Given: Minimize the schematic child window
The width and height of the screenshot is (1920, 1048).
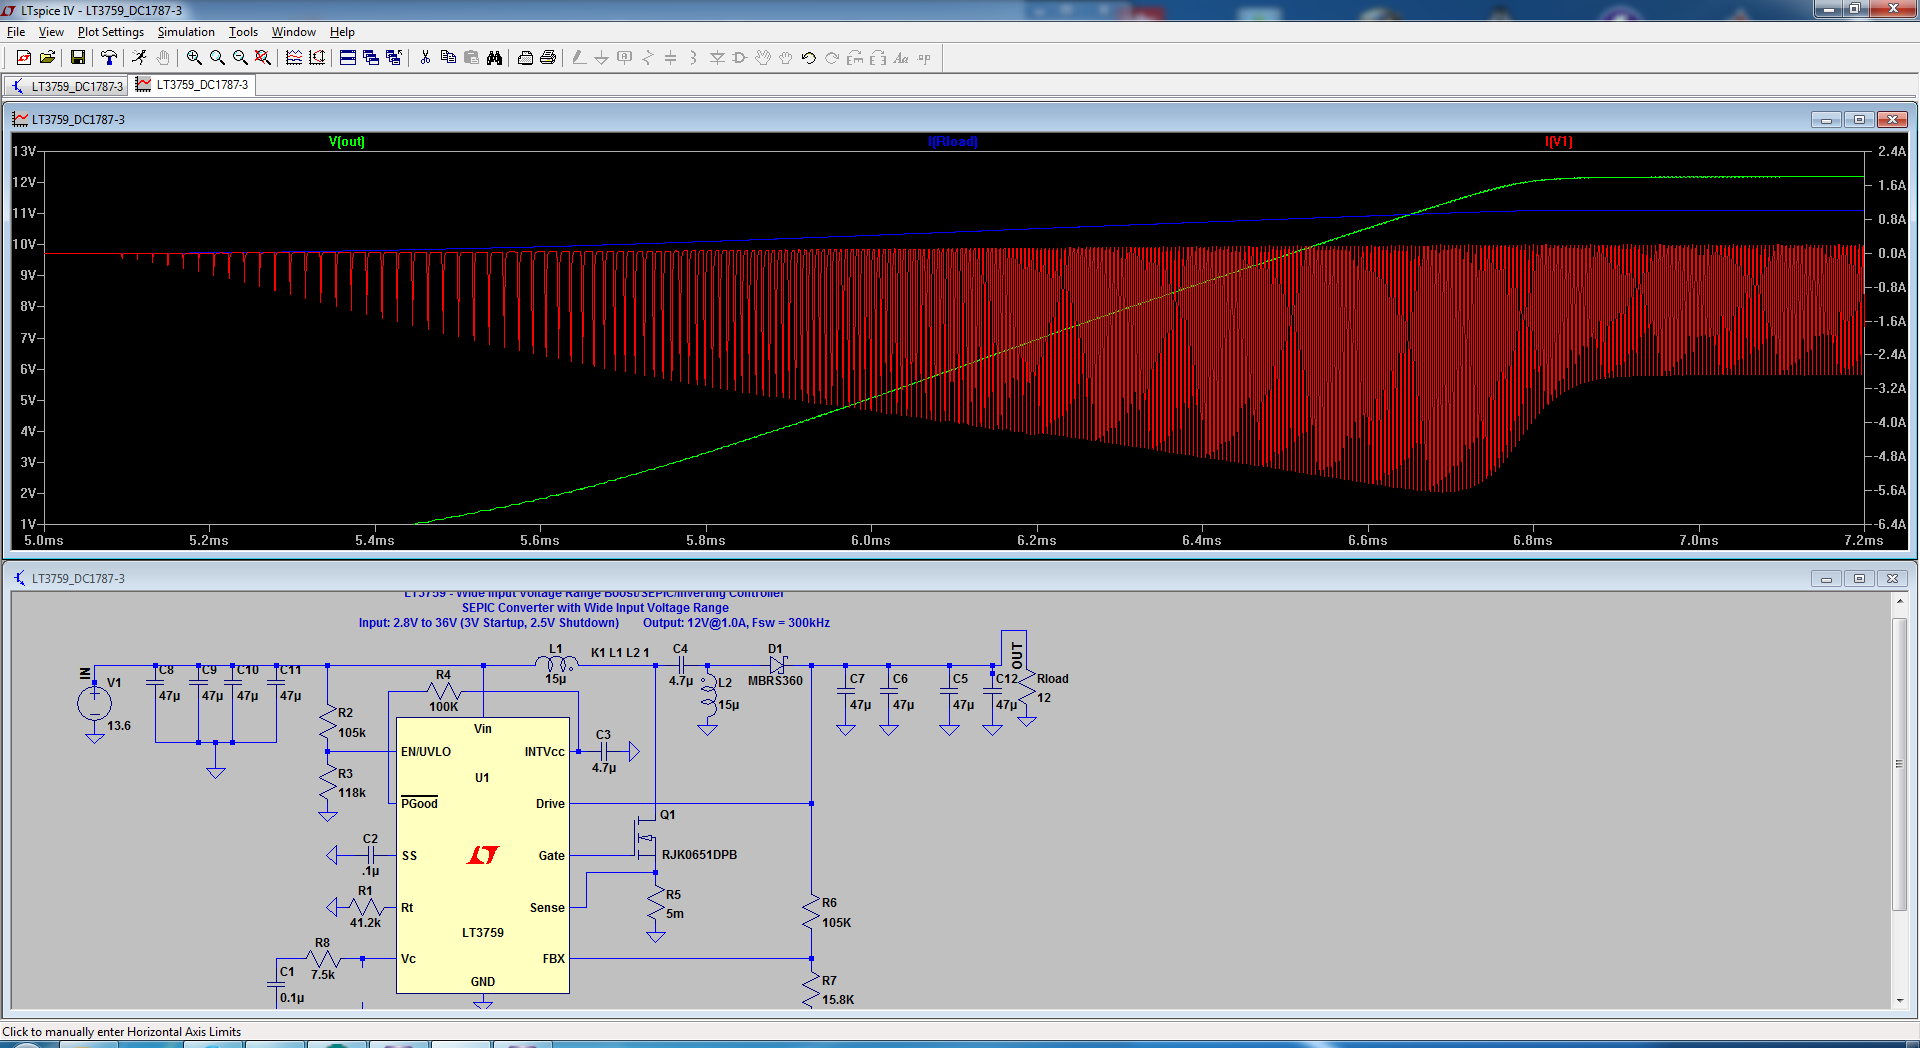Looking at the screenshot, I should pos(1826,579).
